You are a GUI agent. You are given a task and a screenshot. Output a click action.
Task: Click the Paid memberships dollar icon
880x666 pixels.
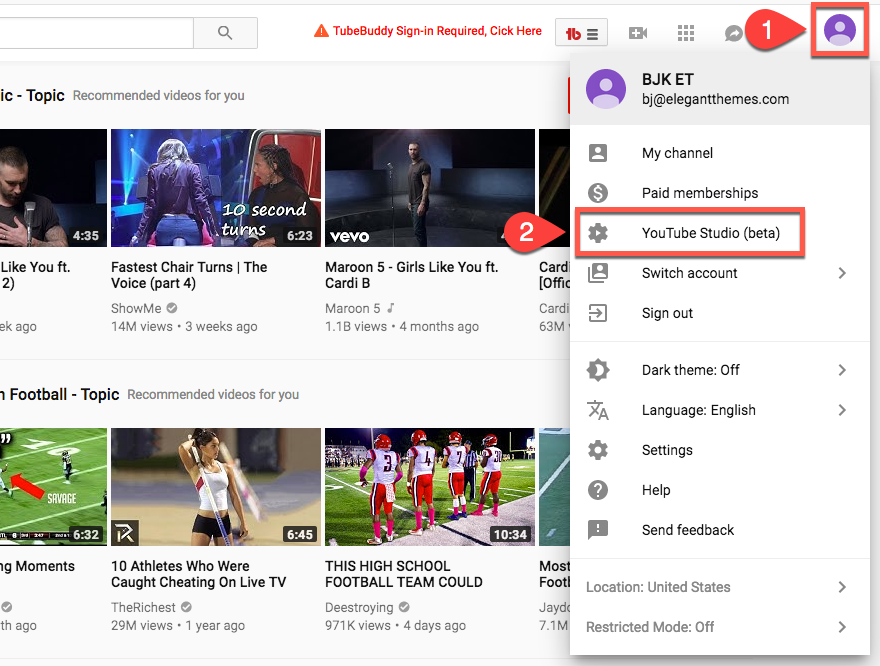tap(598, 193)
